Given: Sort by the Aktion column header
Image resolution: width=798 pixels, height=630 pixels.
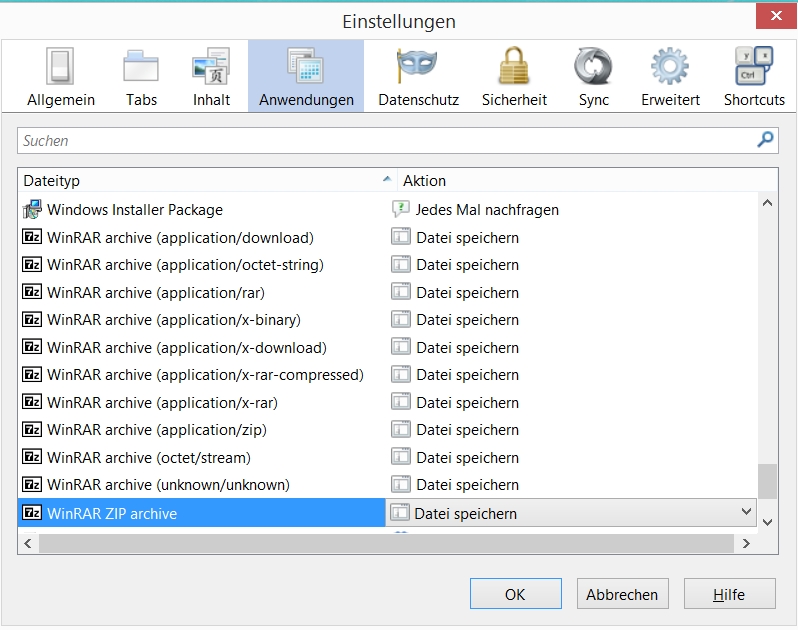Looking at the screenshot, I should [587, 181].
